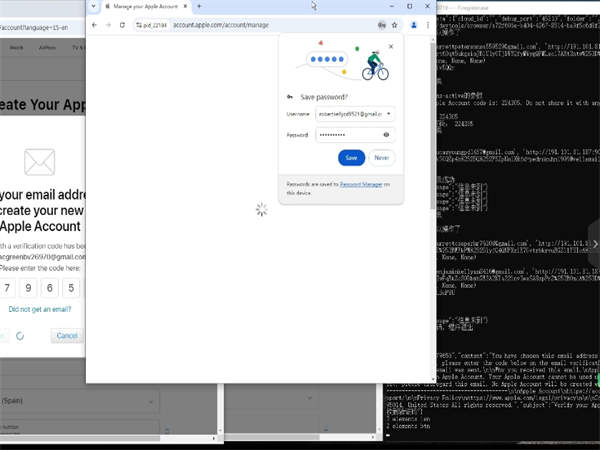Click the Did not get an email link
Viewport: 600px width, 450px height.
coord(39,309)
